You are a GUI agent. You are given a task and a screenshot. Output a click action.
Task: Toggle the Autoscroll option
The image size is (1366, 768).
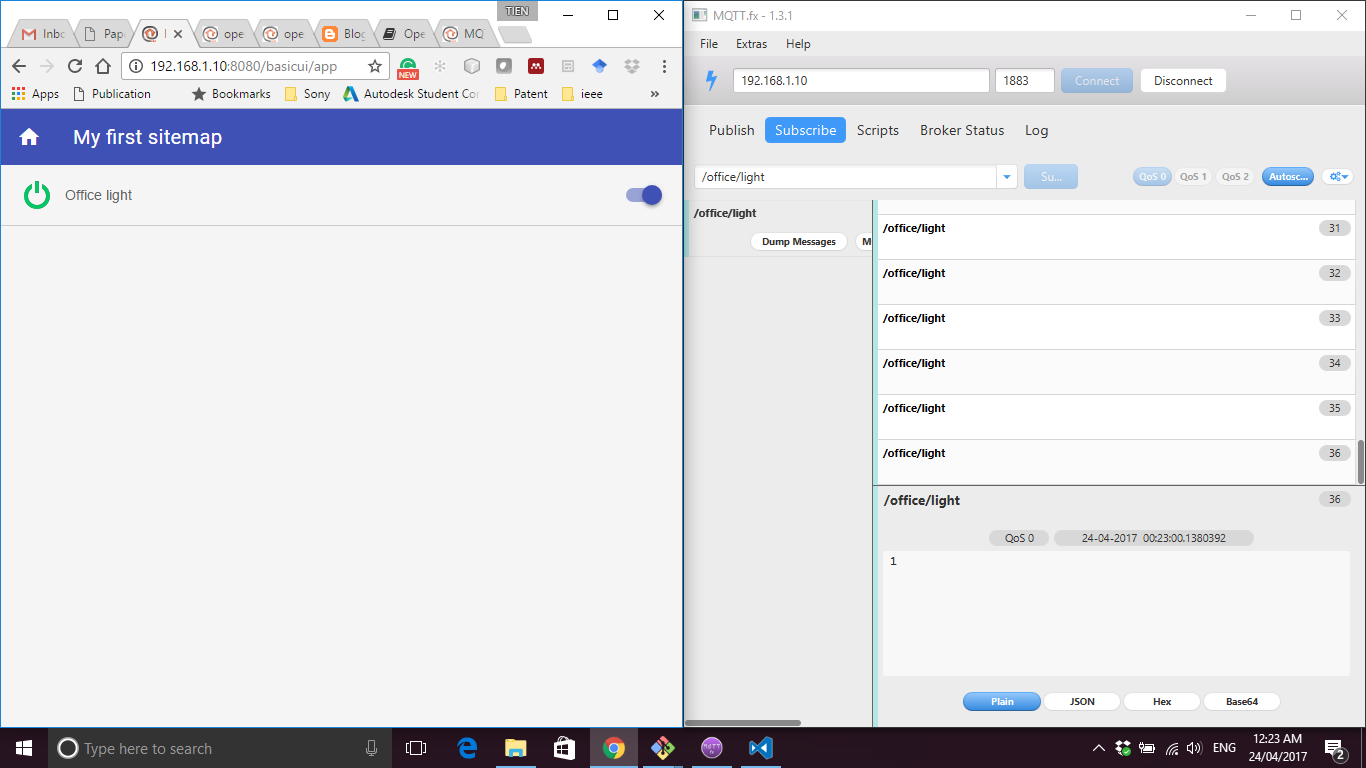pyautogui.click(x=1287, y=176)
